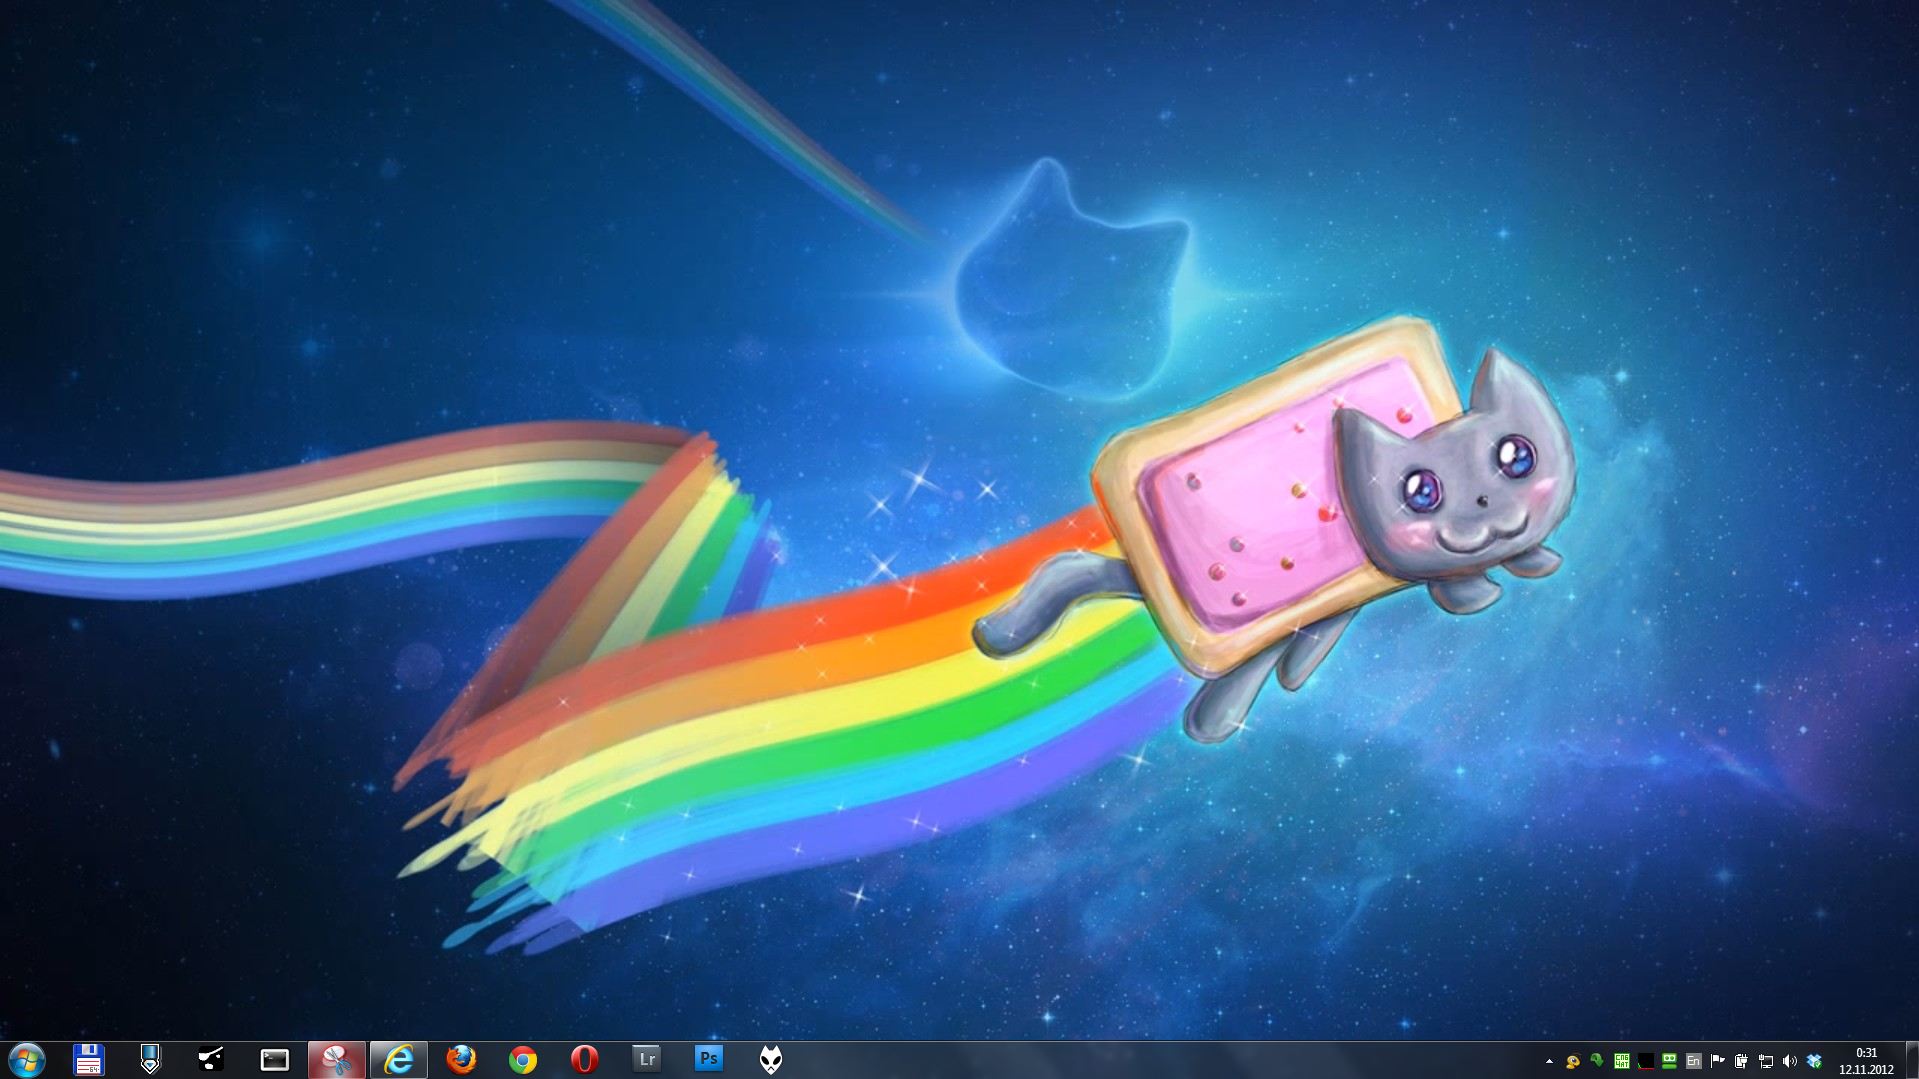Open the yellow webcam tray icon
This screenshot has height=1079, width=1919.
tap(1573, 1061)
